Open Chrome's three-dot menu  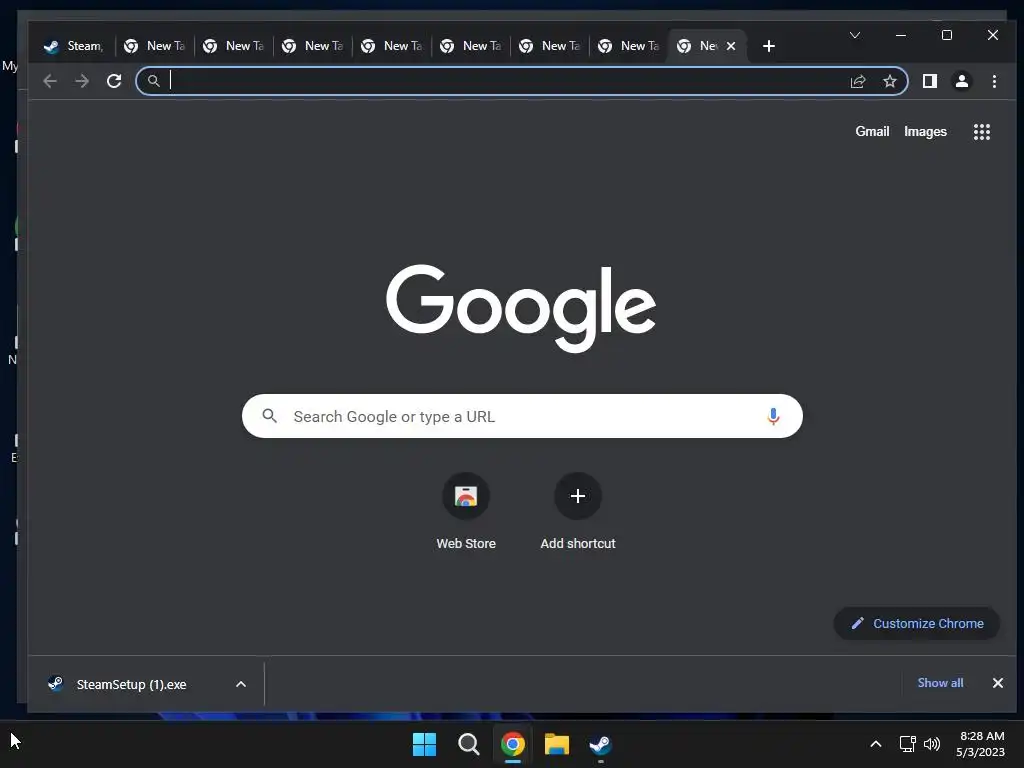click(994, 81)
